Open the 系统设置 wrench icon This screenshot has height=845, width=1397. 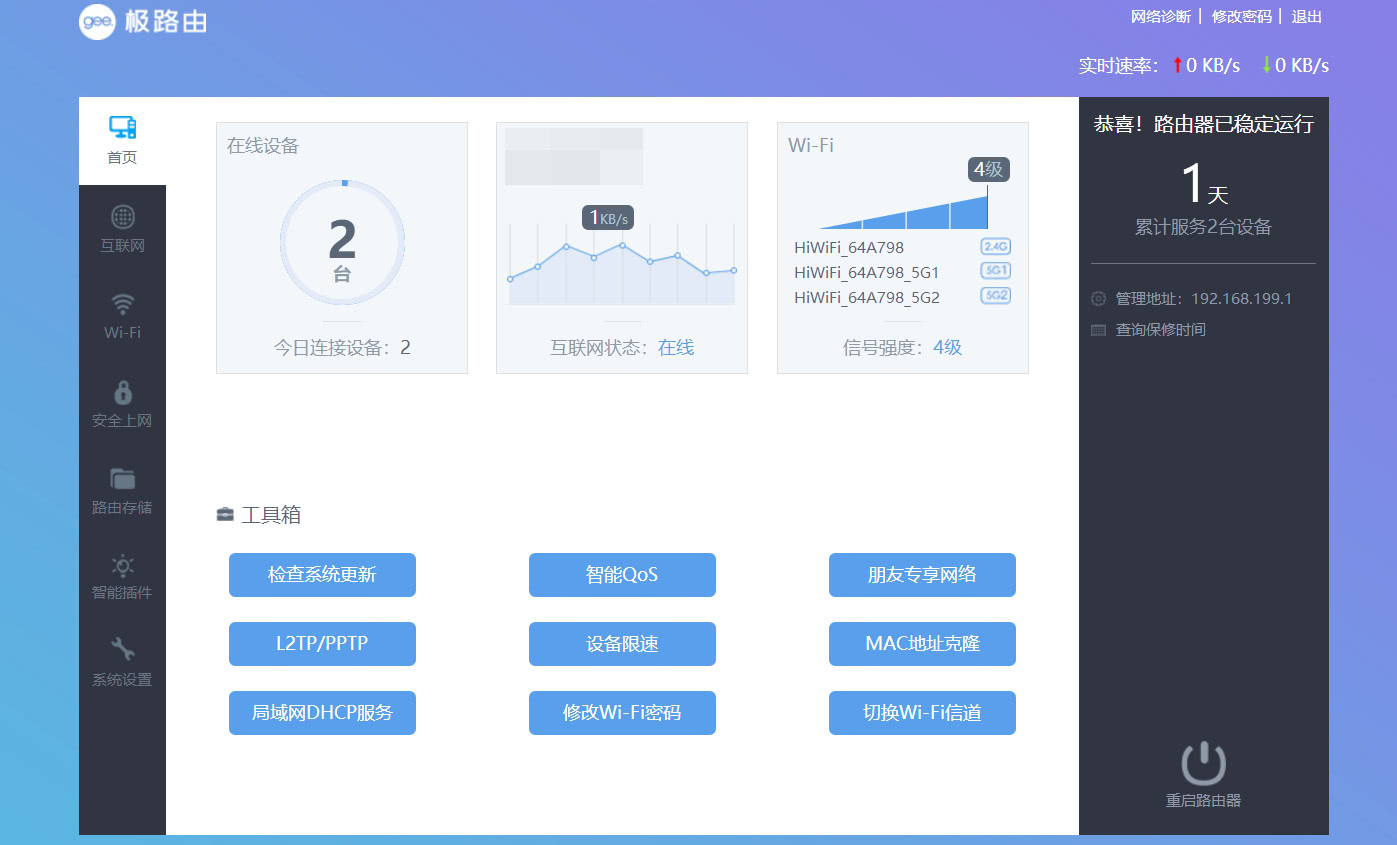122,649
